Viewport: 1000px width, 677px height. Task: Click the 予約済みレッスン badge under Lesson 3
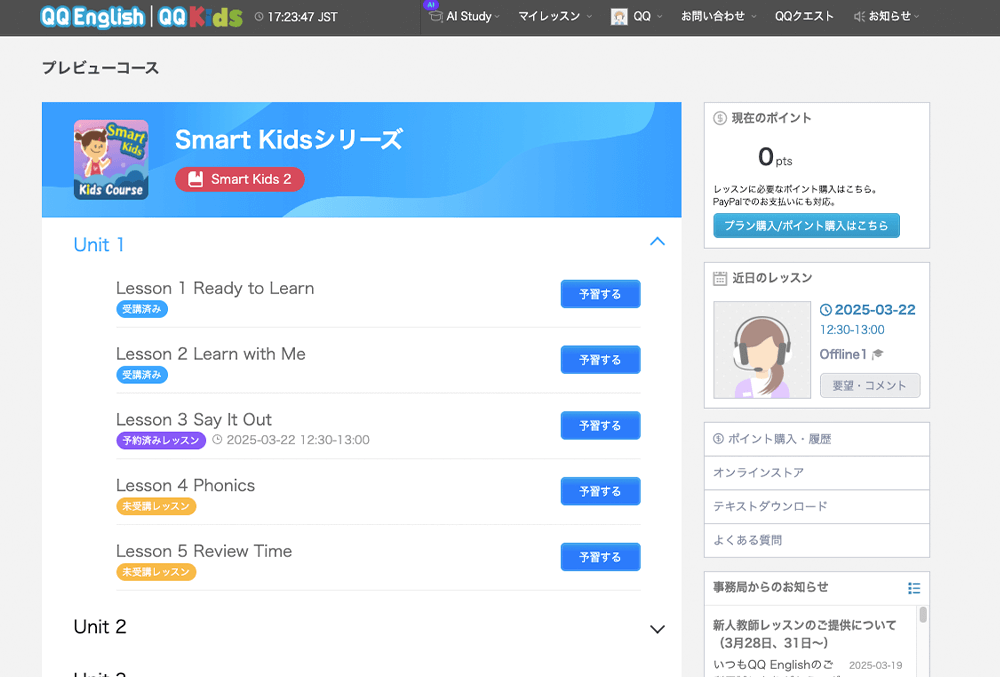pos(161,440)
